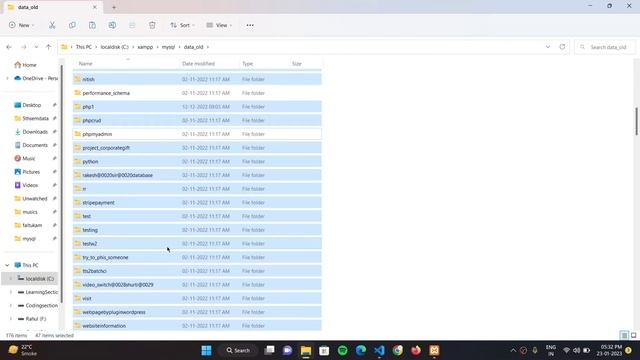Open XAMPP from taskbar

point(434,350)
